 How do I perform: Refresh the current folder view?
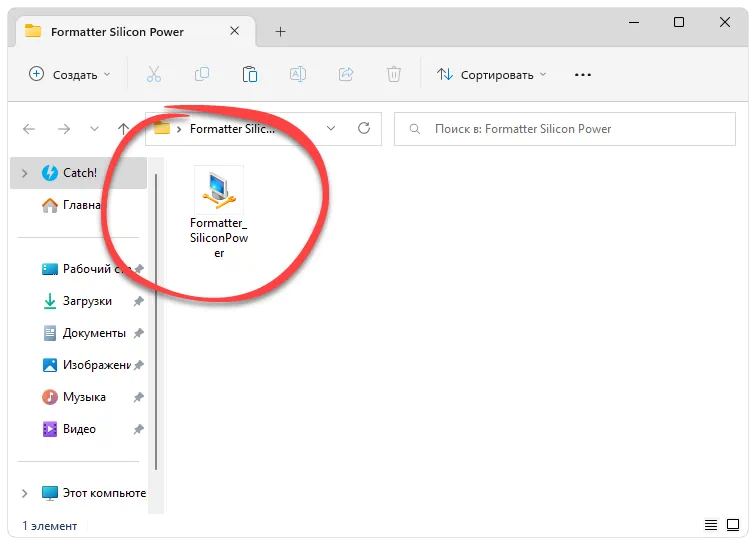click(x=364, y=128)
